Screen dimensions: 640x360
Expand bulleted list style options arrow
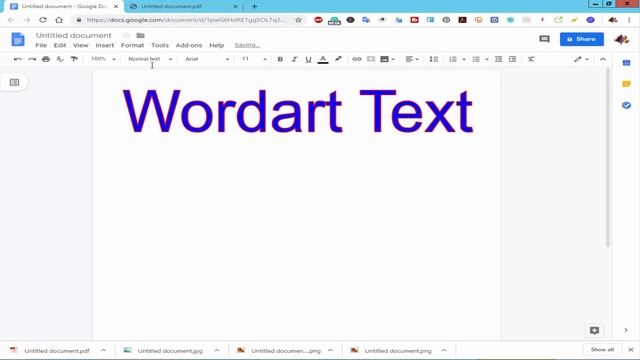click(x=487, y=59)
